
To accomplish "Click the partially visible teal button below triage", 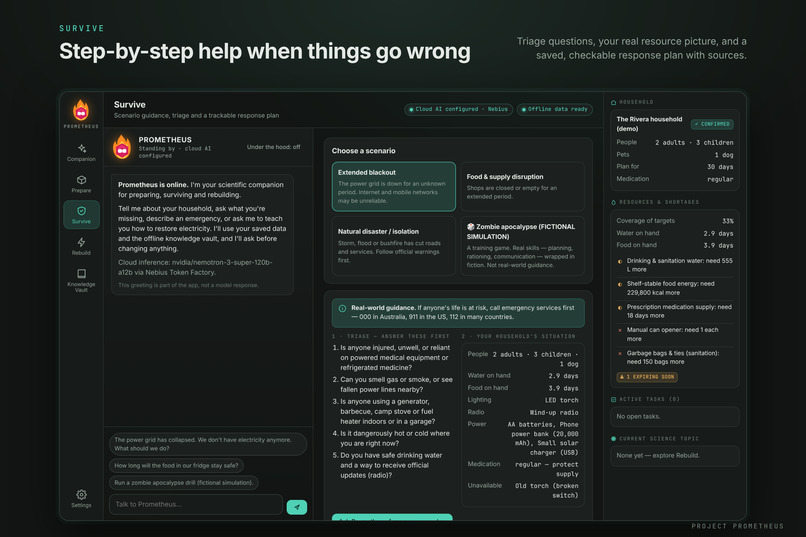I will coord(392,517).
